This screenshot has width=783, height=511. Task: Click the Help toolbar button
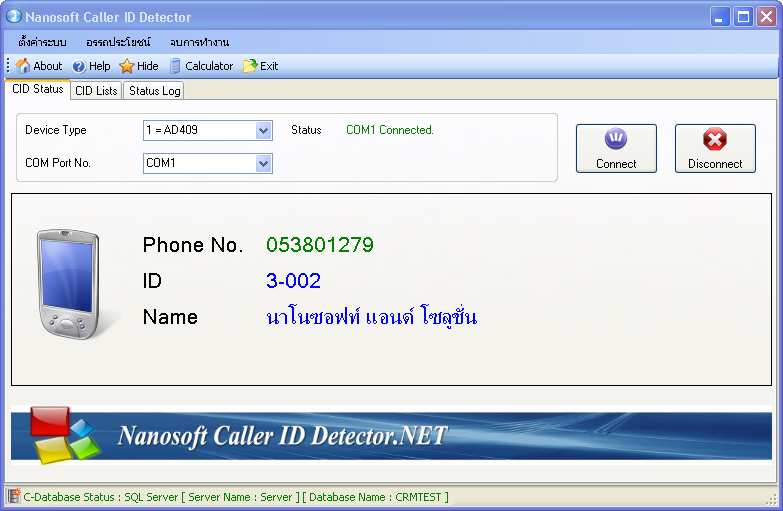91,66
